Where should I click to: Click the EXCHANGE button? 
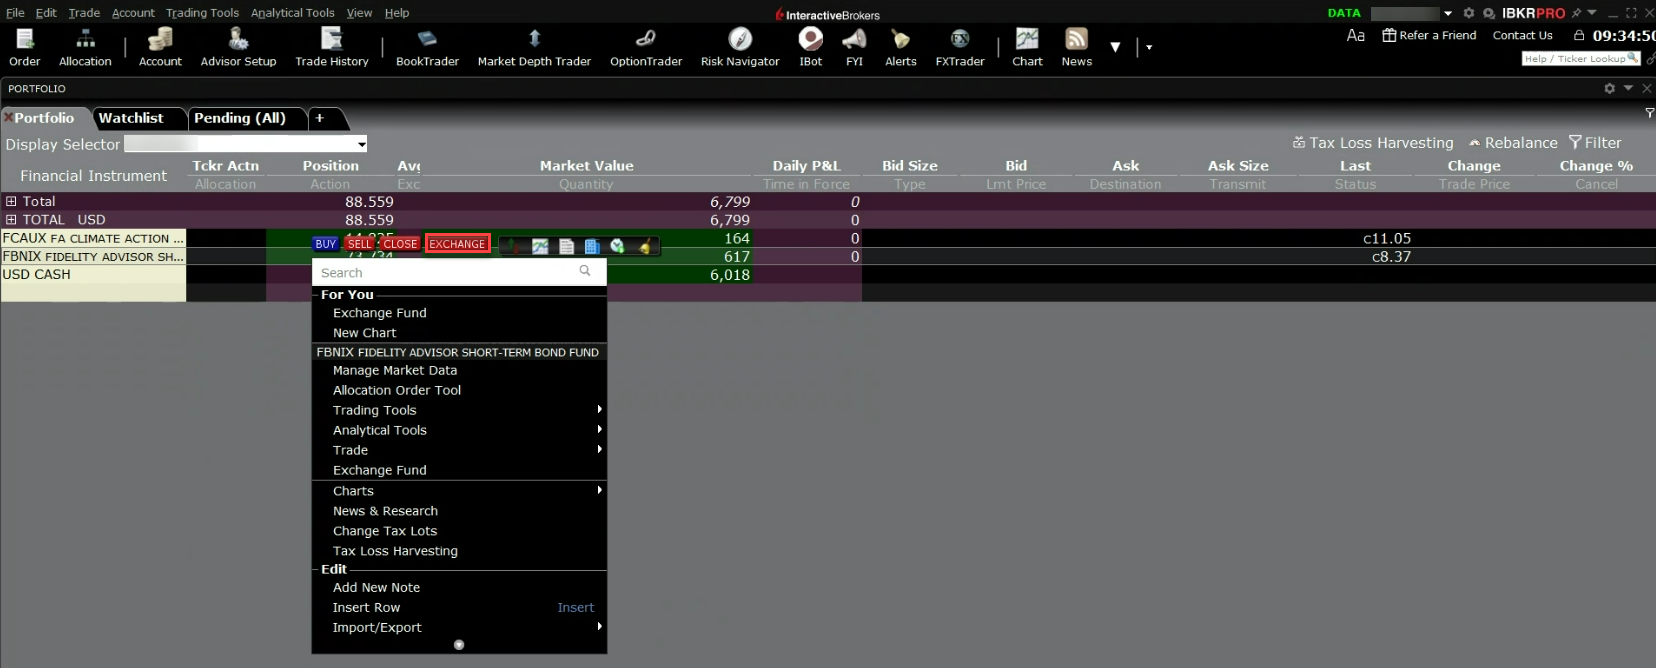click(x=457, y=244)
